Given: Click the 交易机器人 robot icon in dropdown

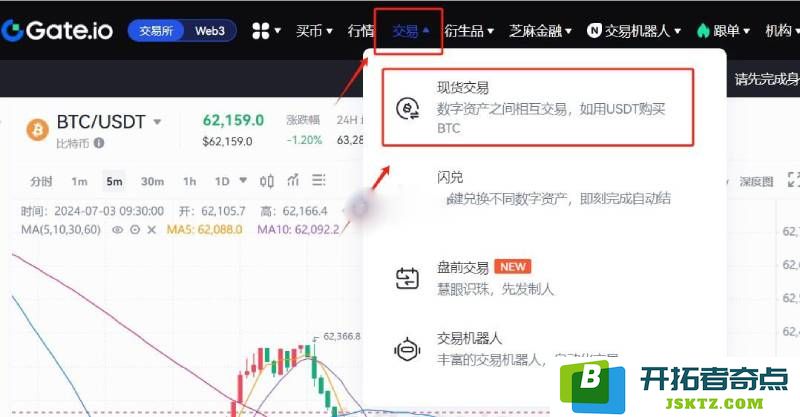Looking at the screenshot, I should [407, 350].
